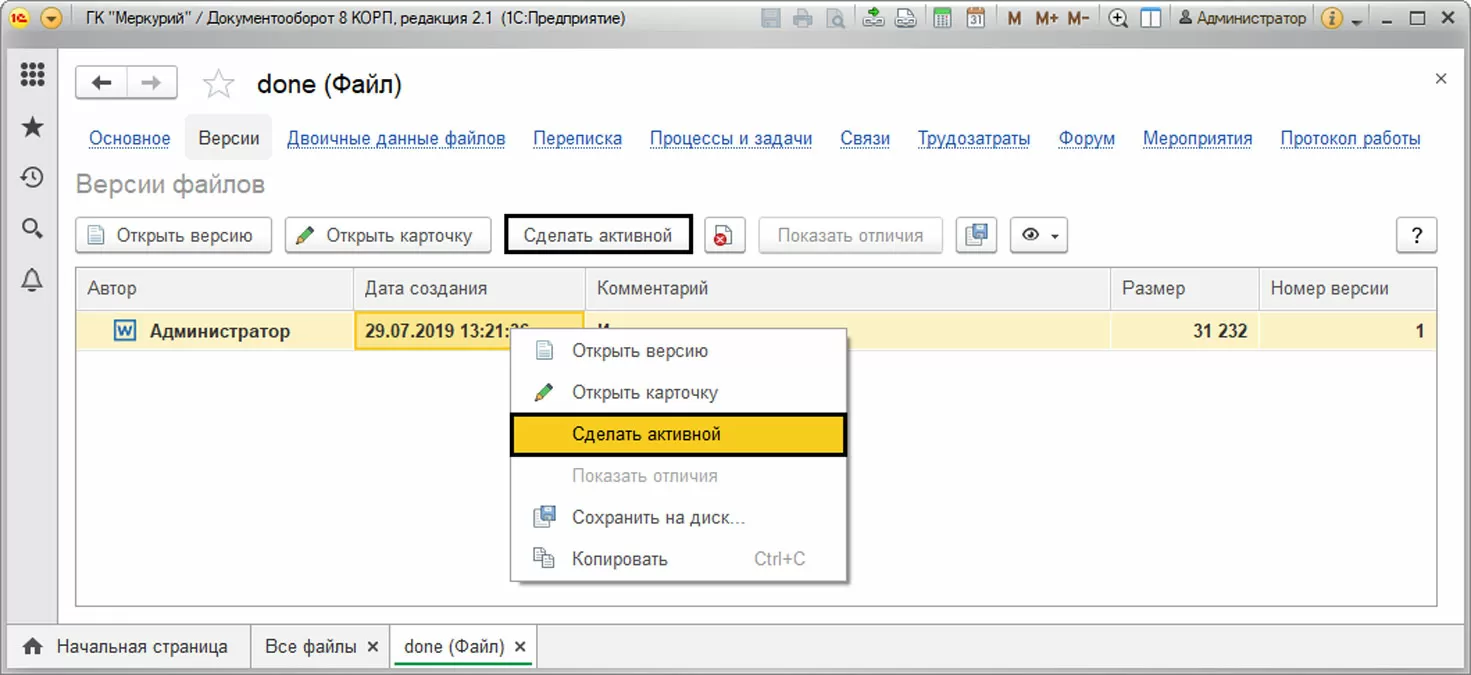1471x675 pixels.
Task: Open help with question mark button
Action: 1416,236
